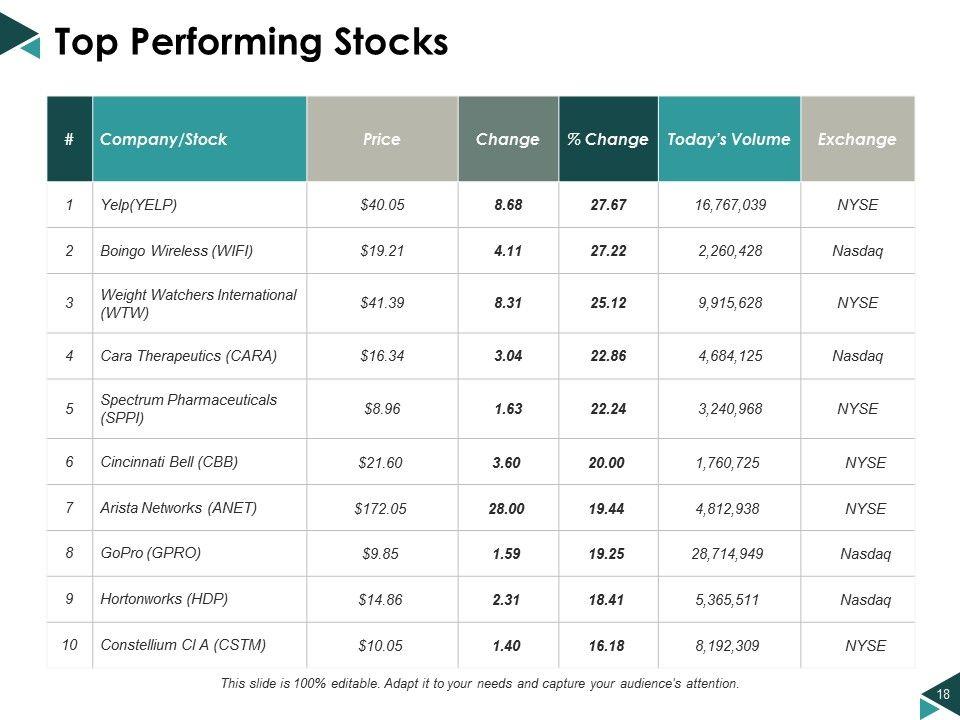This screenshot has width=960, height=720.
Task: Click the slide number 18 badge
Action: pyautogui.click(x=941, y=695)
